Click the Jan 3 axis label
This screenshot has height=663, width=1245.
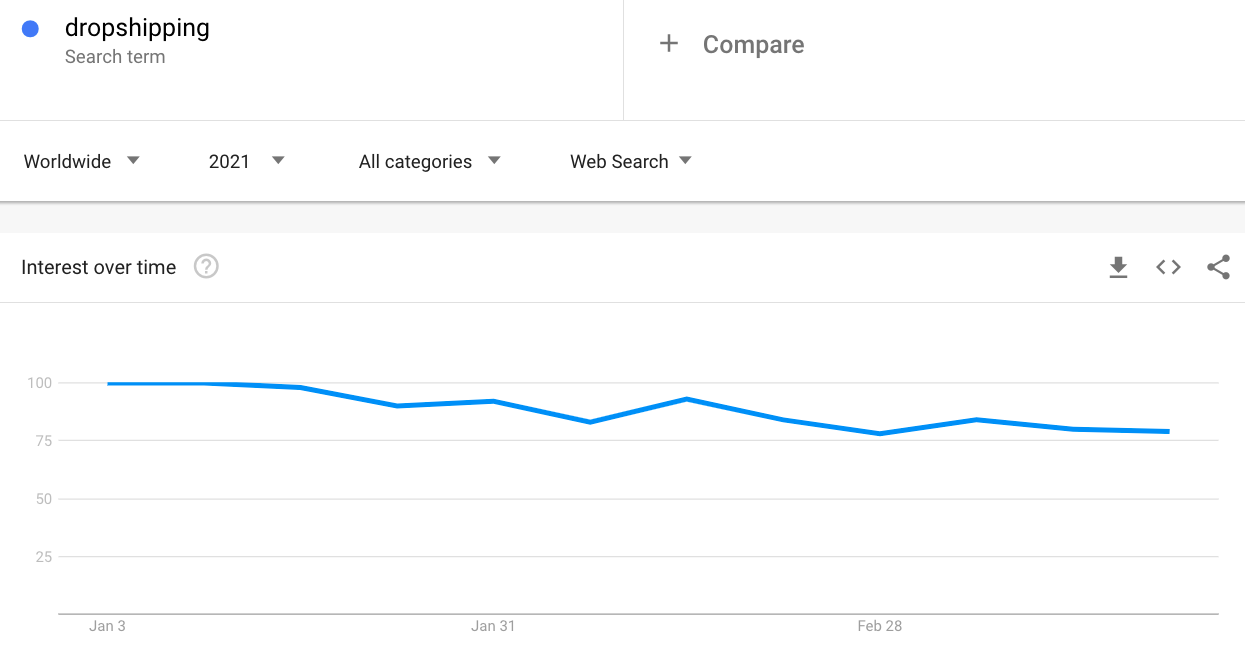click(x=106, y=625)
